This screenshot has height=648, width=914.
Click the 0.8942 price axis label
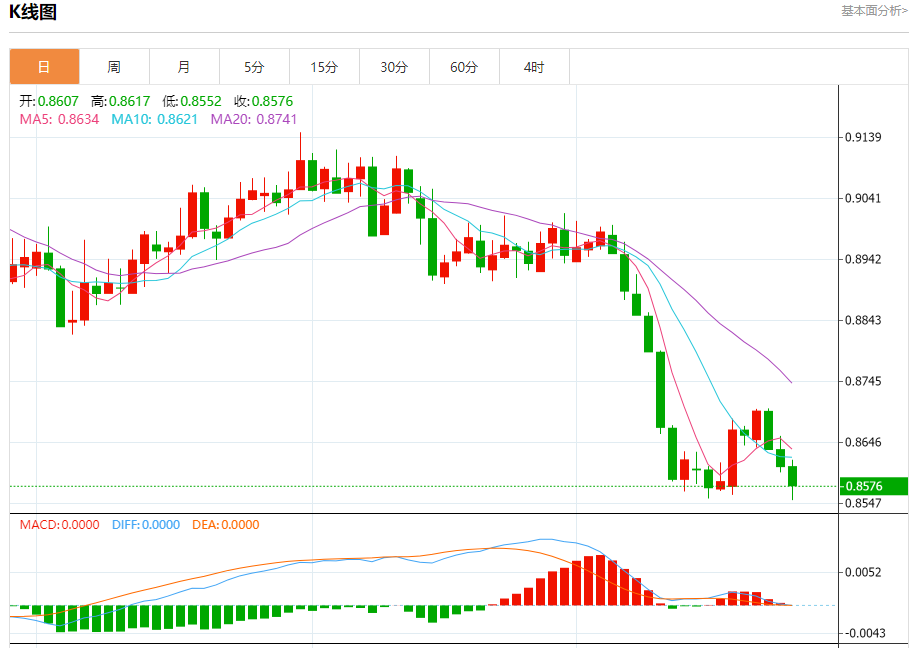(x=863, y=259)
